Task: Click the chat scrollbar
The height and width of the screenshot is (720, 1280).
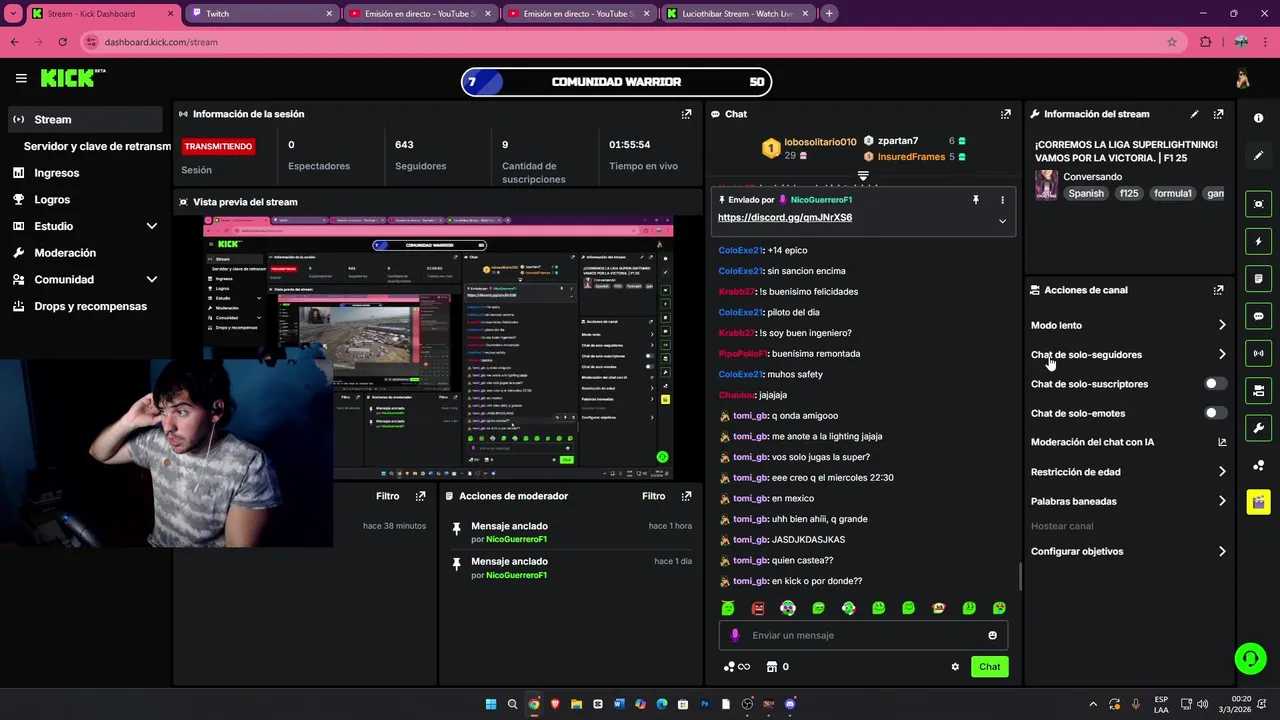Action: click(x=1019, y=577)
